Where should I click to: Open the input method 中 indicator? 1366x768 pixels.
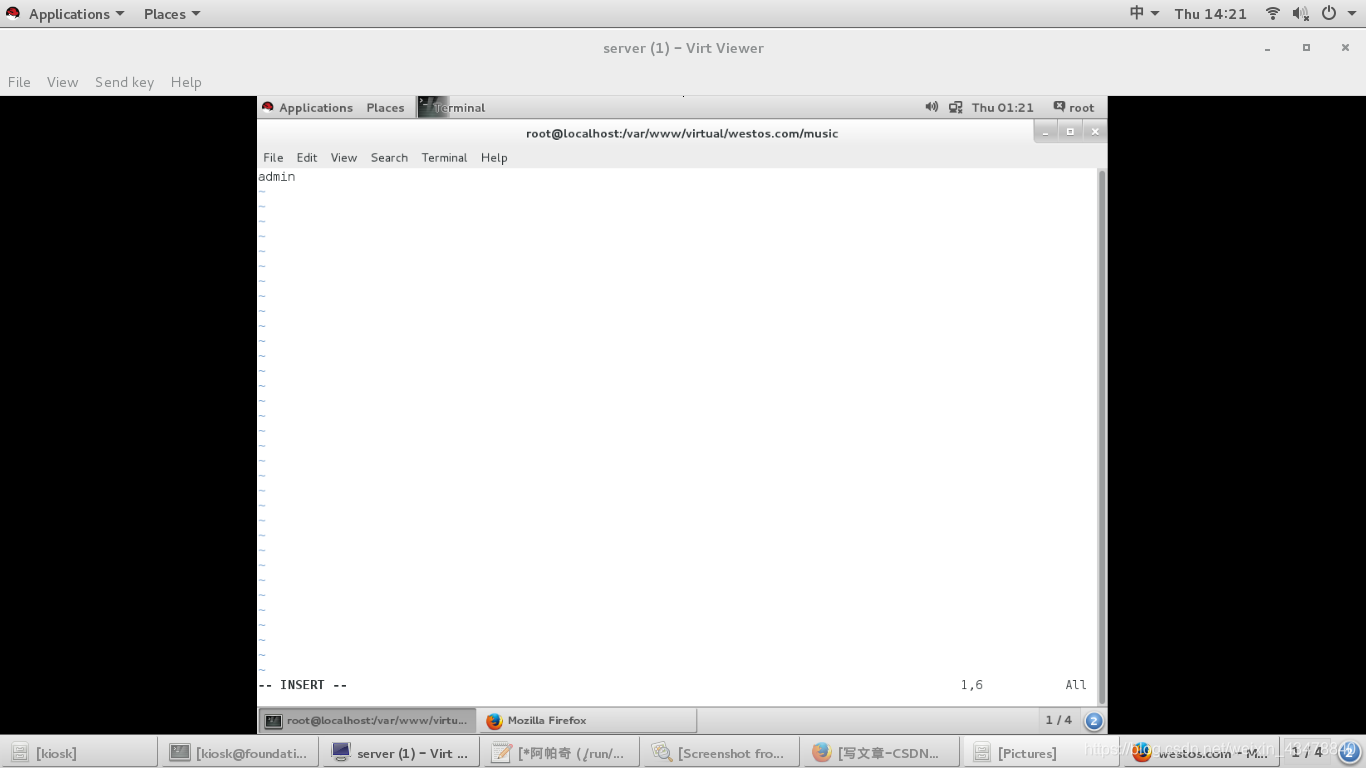[x=1144, y=13]
